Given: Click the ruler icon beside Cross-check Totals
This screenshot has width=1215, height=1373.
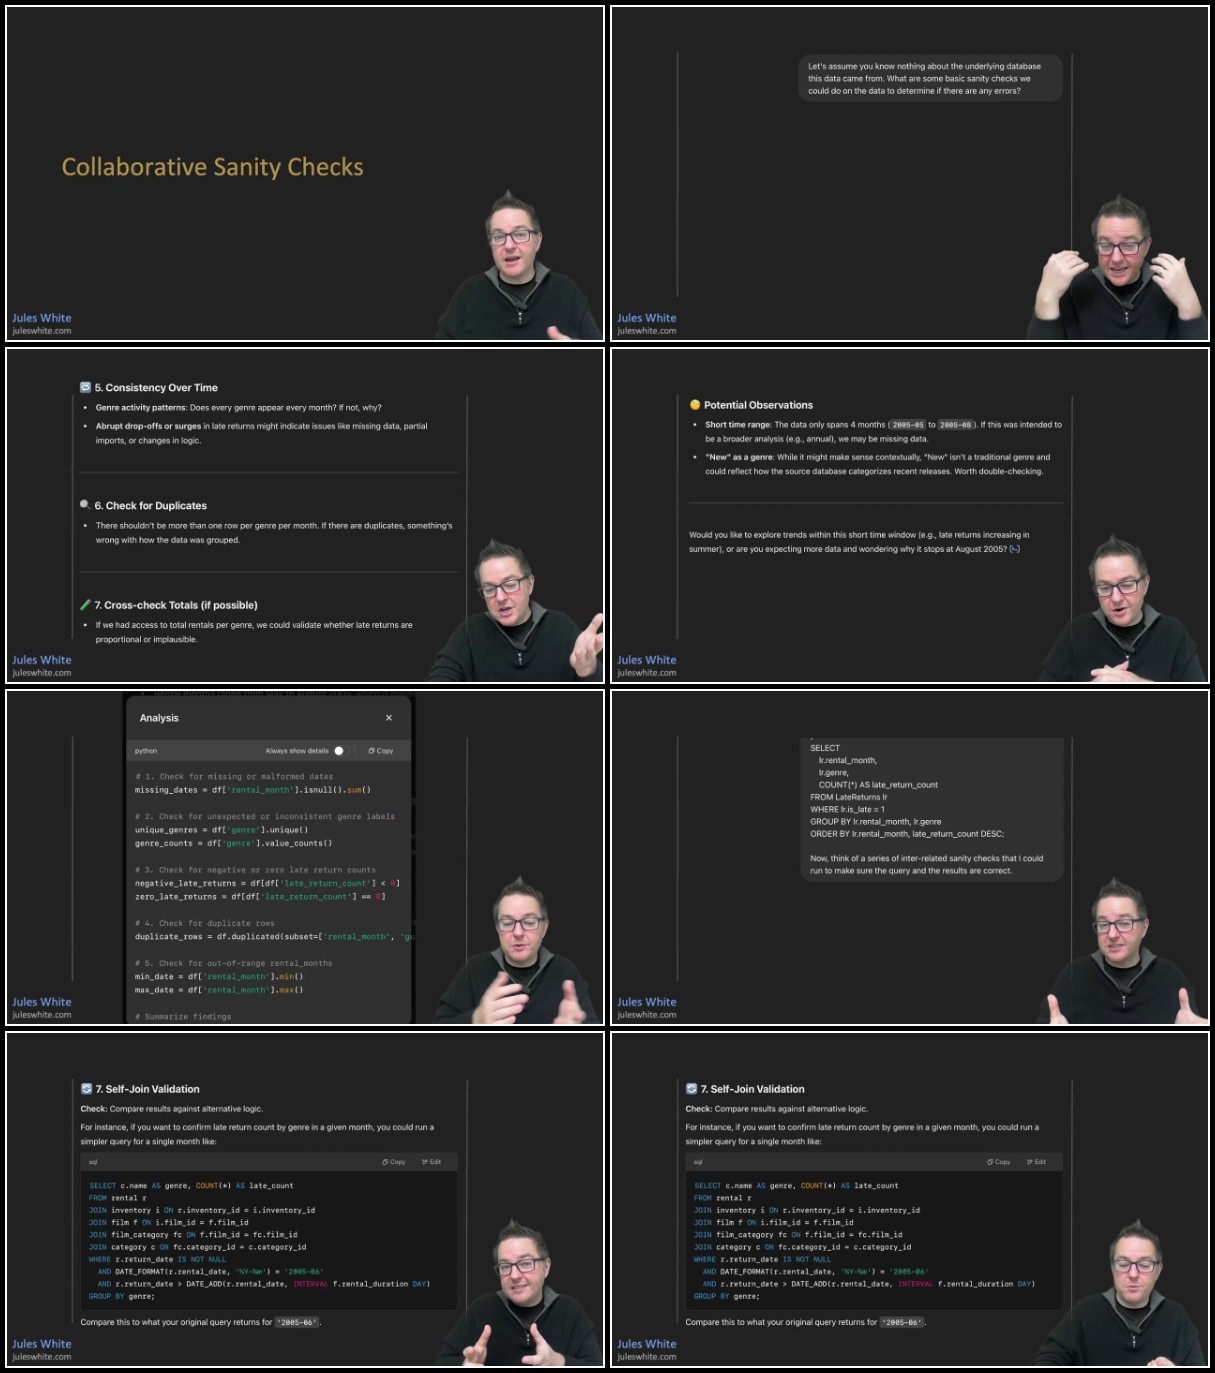Looking at the screenshot, I should [x=85, y=605].
